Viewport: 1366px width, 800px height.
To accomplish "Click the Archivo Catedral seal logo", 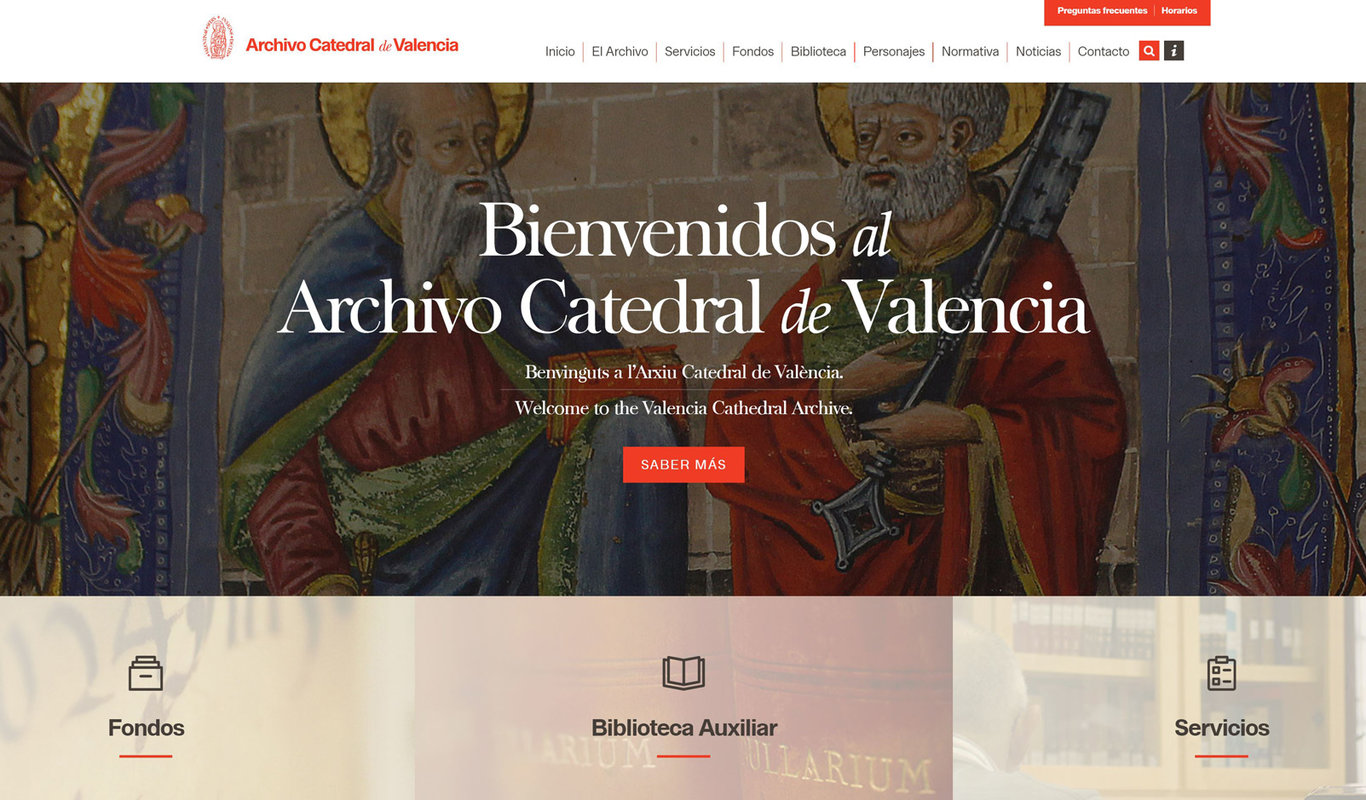I will (x=218, y=38).
